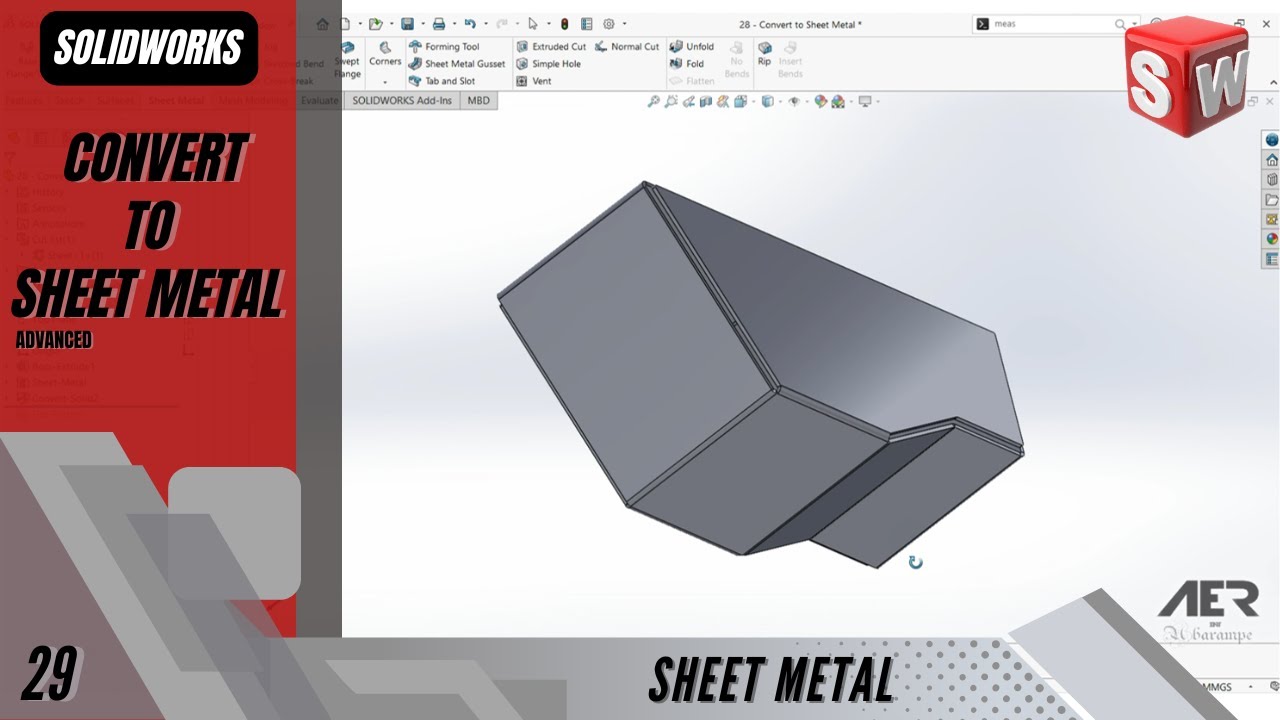Switch to the MBD tab
The height and width of the screenshot is (720, 1280).
[x=479, y=100]
